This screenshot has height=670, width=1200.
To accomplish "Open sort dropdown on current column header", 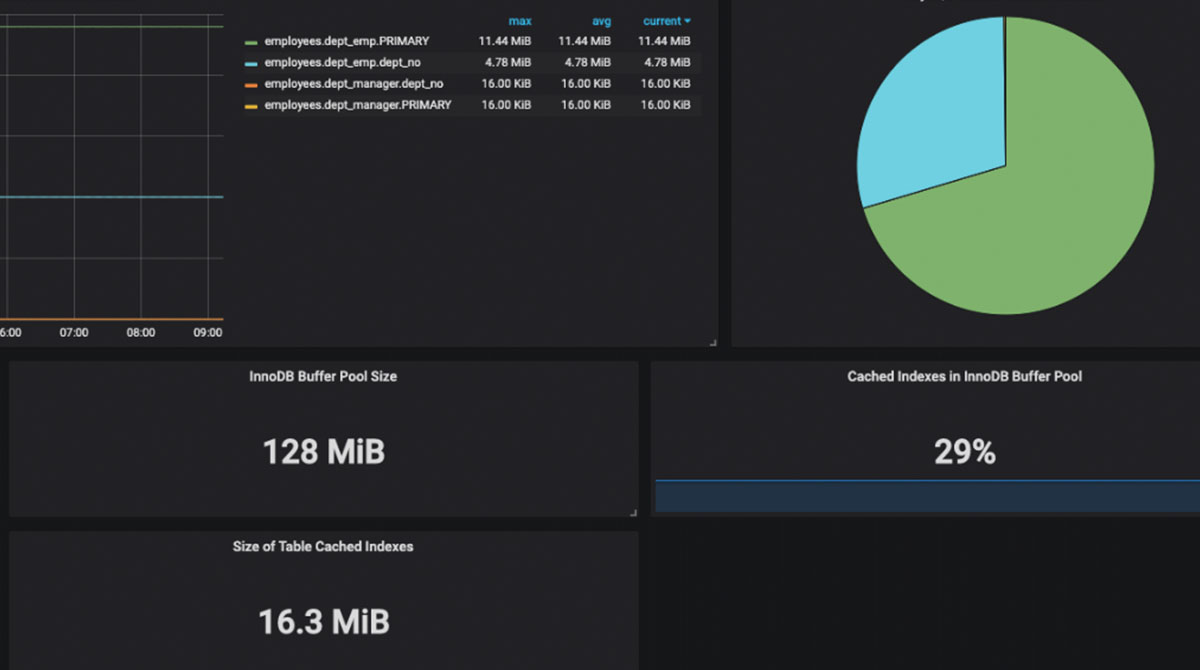I will pyautogui.click(x=665, y=20).
